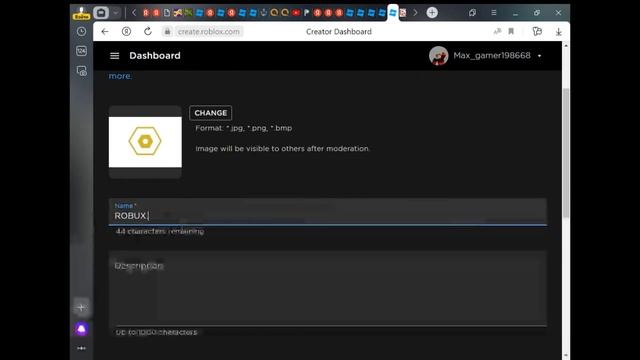Select the yellow hexagon image thumbnail

tap(145, 142)
